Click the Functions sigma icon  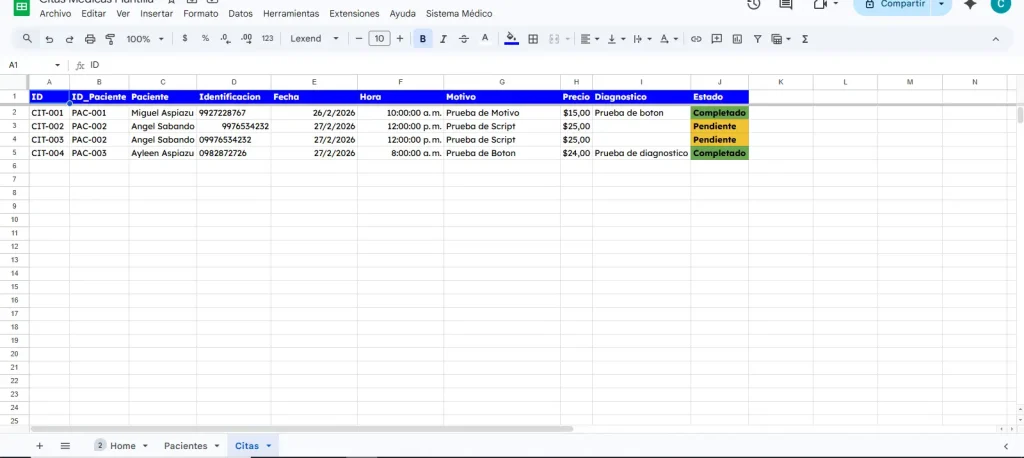(x=805, y=39)
